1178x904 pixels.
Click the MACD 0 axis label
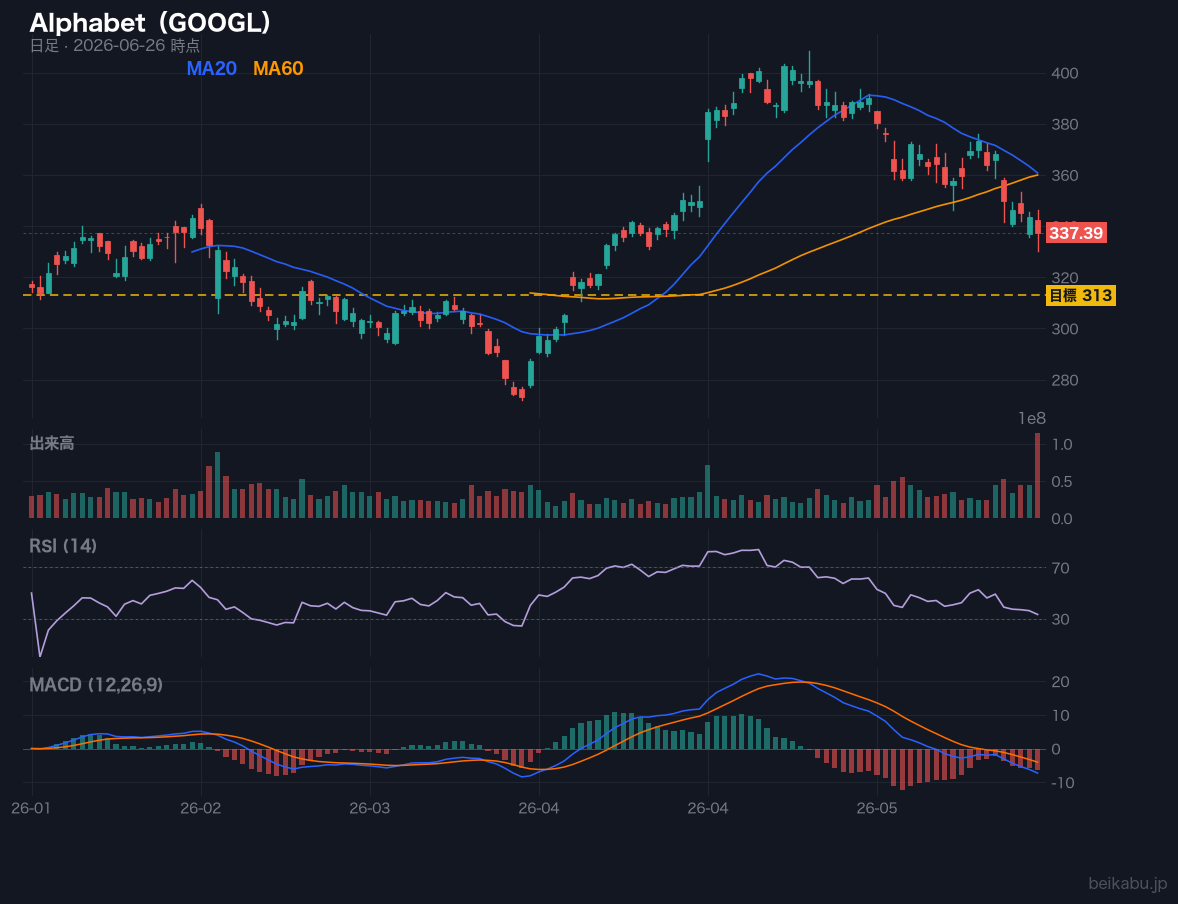[1056, 749]
